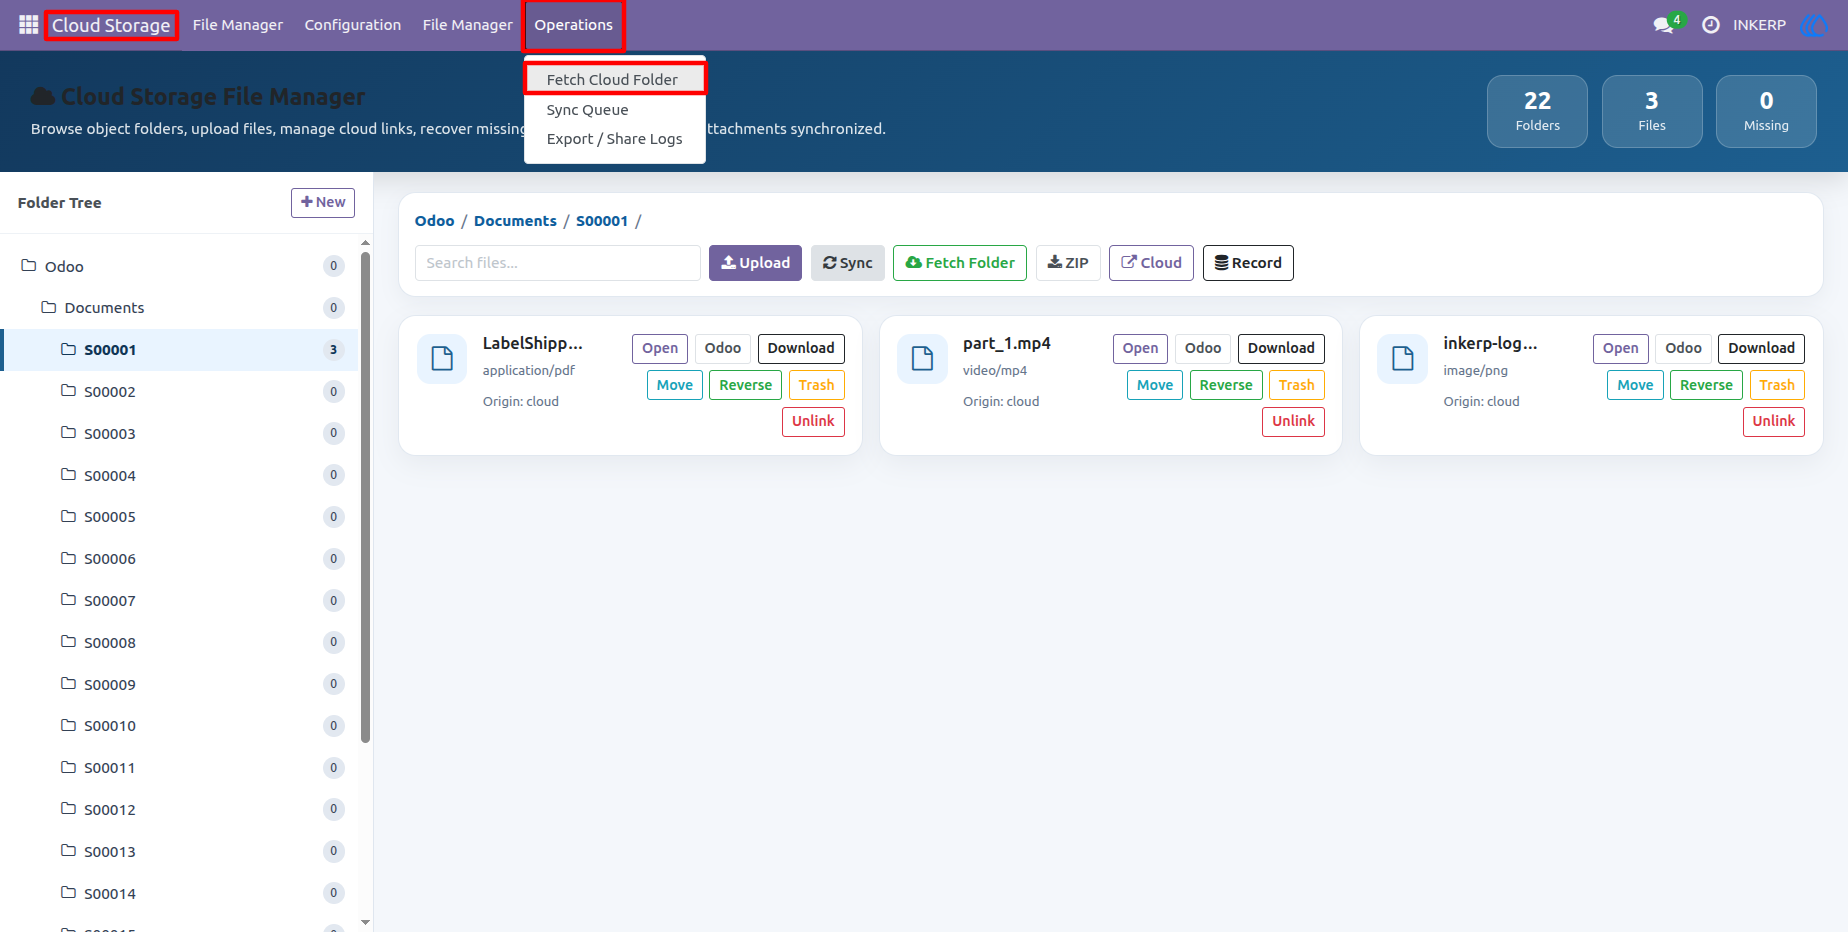
Task: Open folder S00012 in the tree
Action: point(180,810)
